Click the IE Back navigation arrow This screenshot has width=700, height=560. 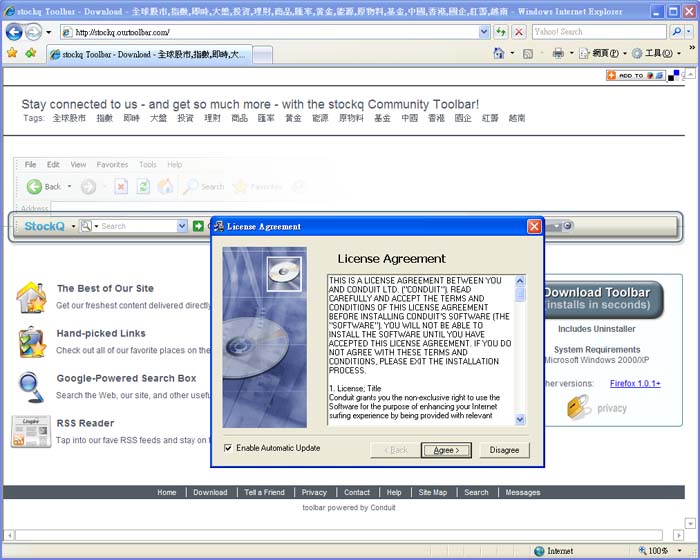coord(14,32)
